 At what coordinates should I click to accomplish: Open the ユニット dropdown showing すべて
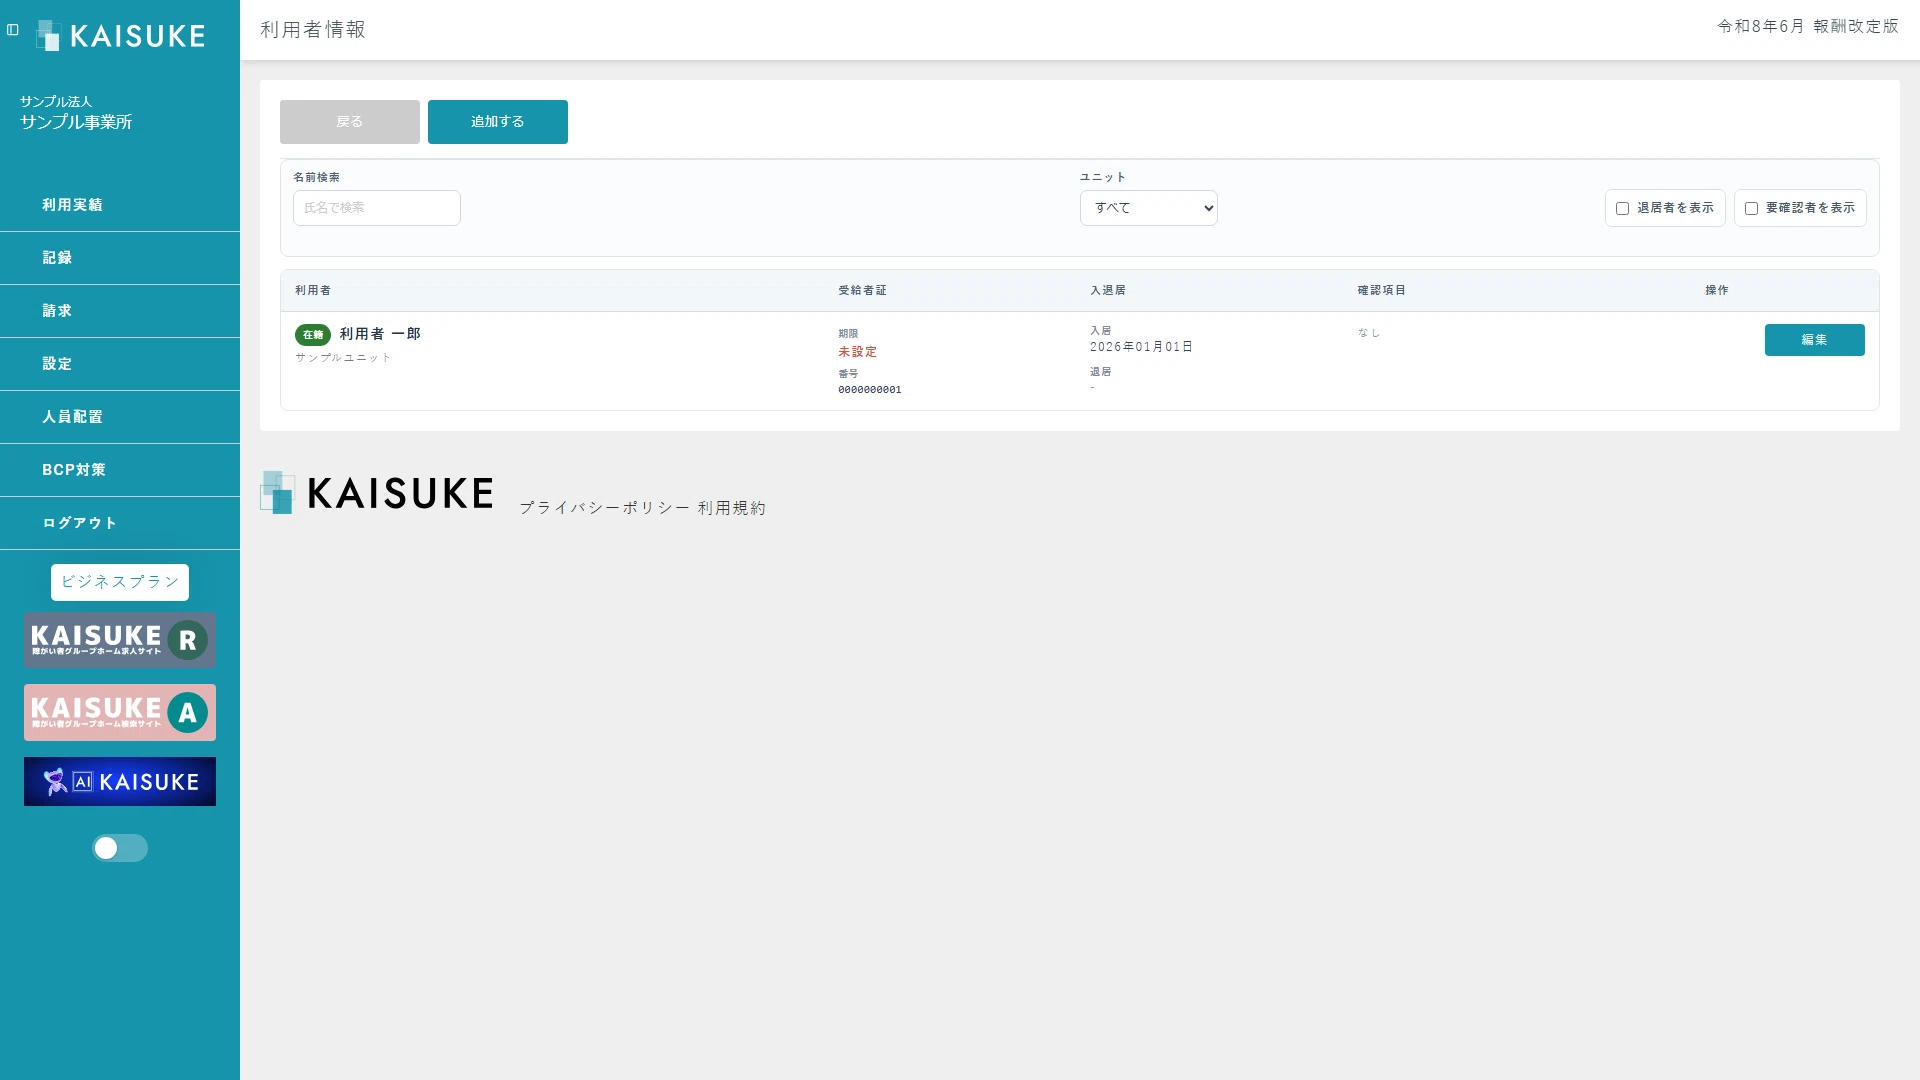(1149, 208)
